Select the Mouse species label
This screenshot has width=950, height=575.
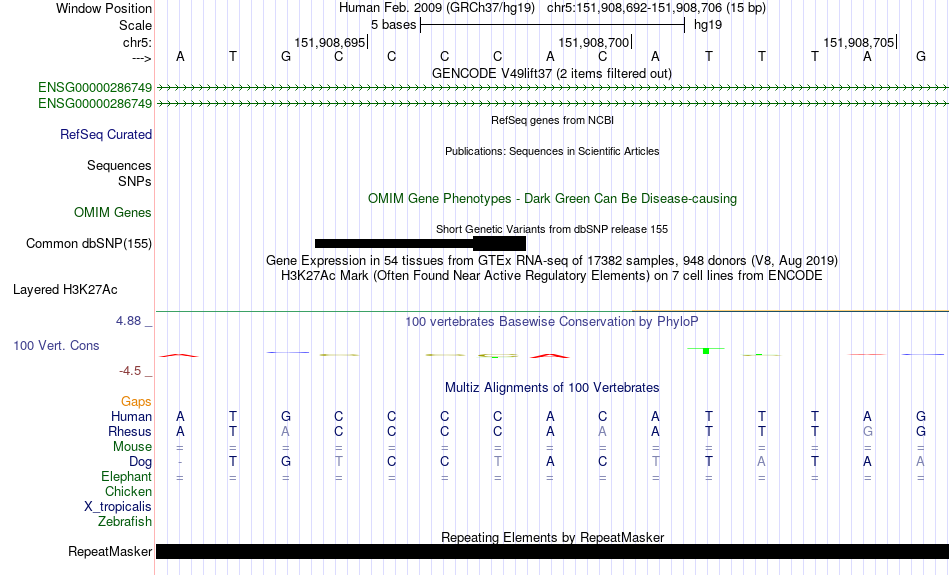click(x=132, y=447)
